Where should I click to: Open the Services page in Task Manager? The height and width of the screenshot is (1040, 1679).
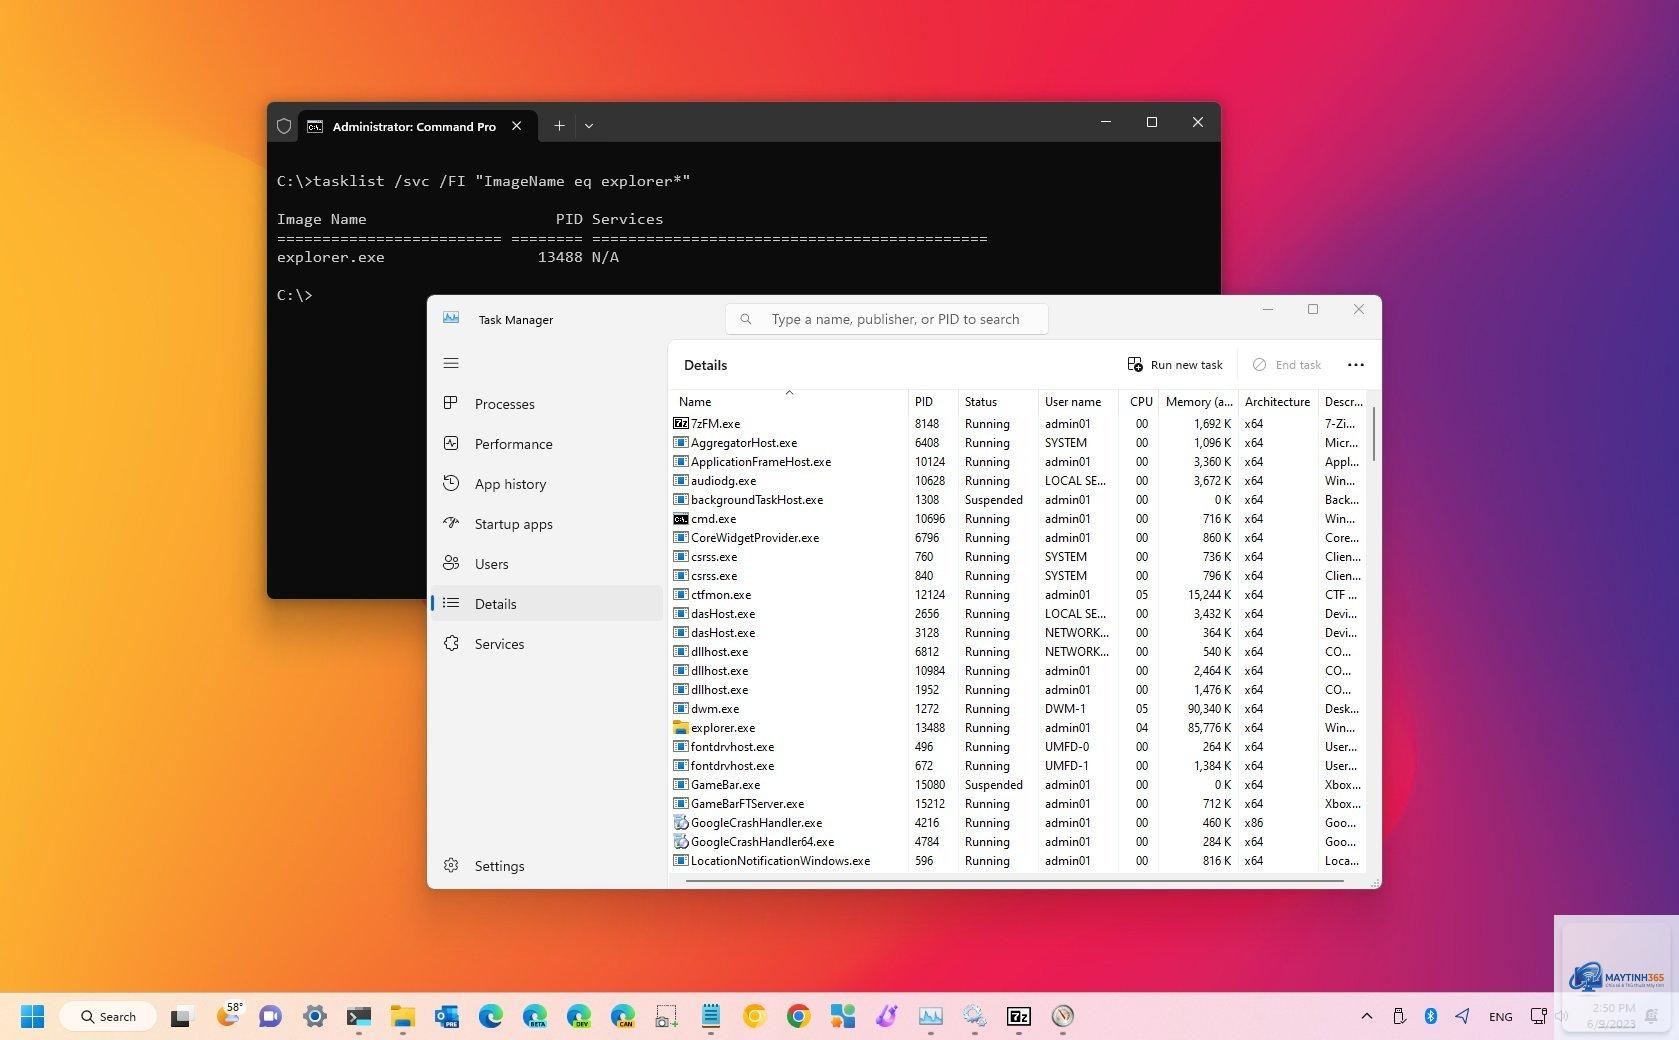(x=546, y=644)
